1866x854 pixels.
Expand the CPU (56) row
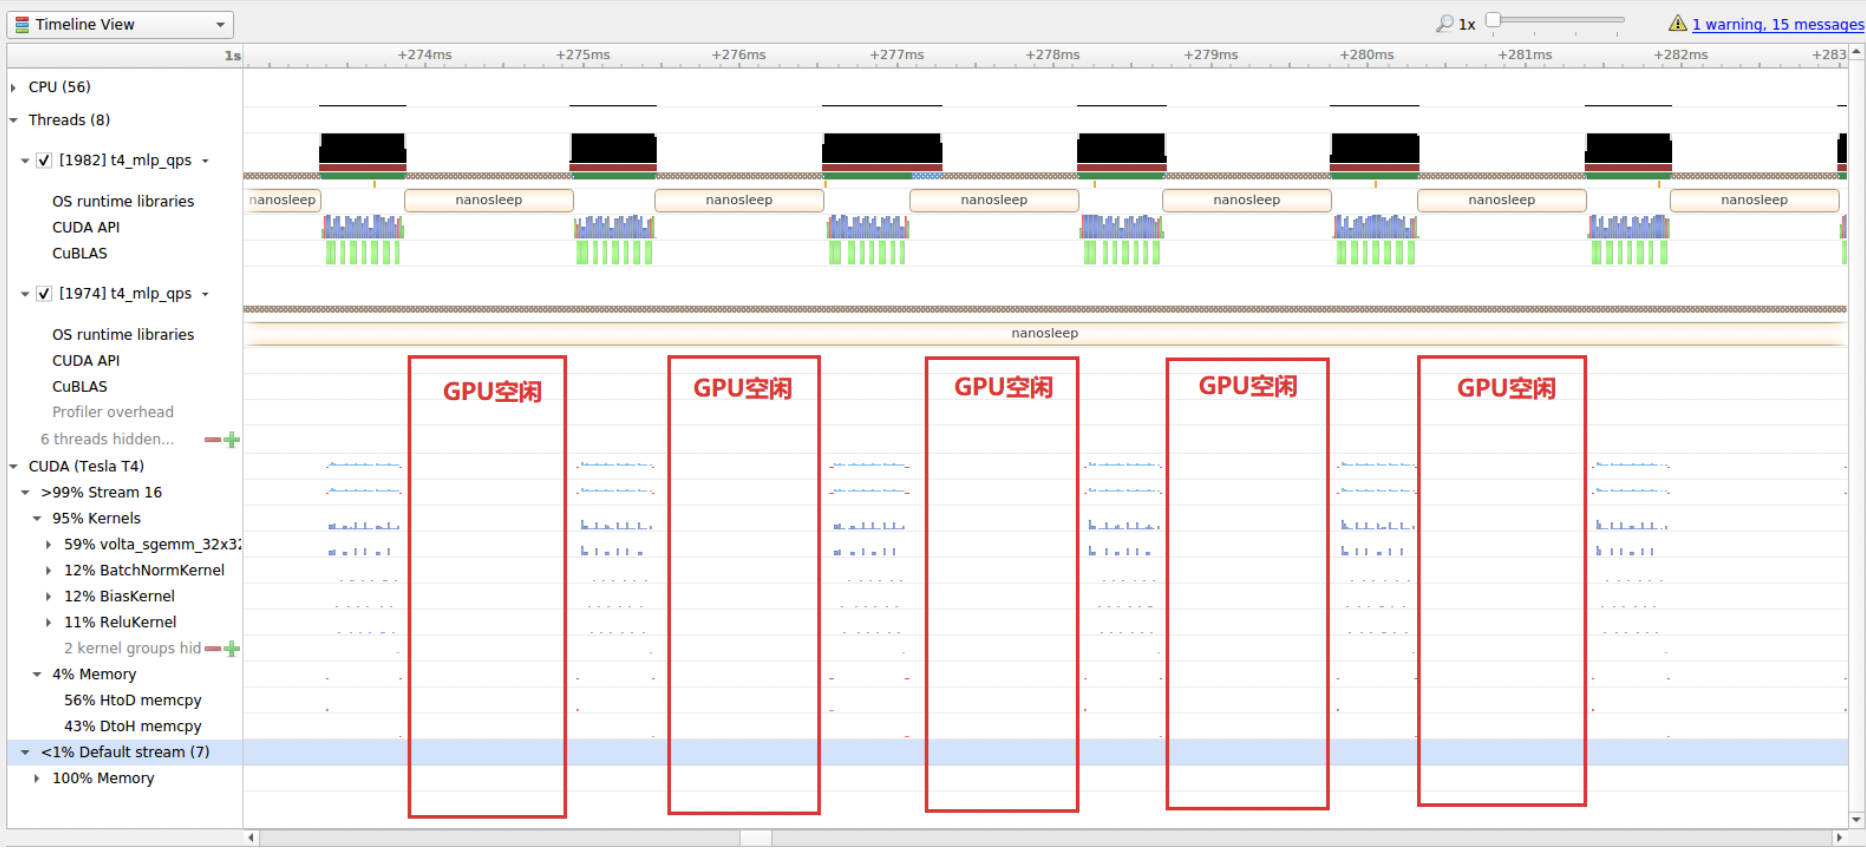tap(14, 88)
